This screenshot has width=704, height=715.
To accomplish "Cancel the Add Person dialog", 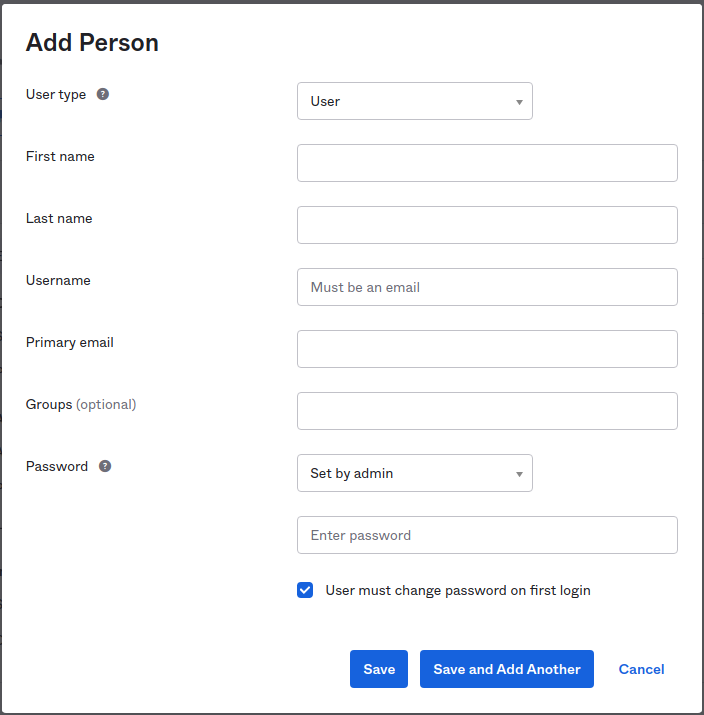I will [x=641, y=669].
